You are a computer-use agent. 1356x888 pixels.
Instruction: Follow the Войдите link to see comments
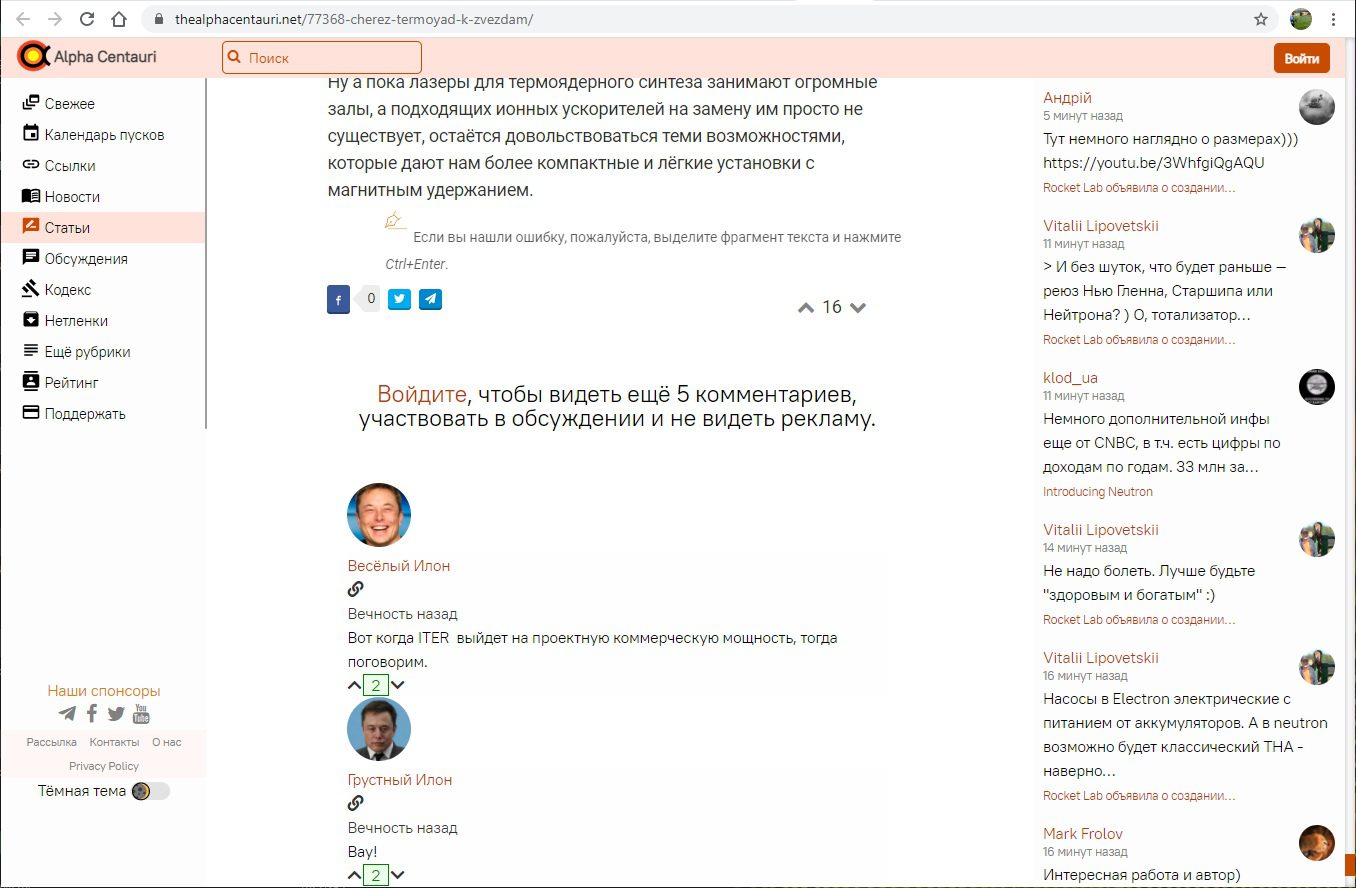pos(421,394)
